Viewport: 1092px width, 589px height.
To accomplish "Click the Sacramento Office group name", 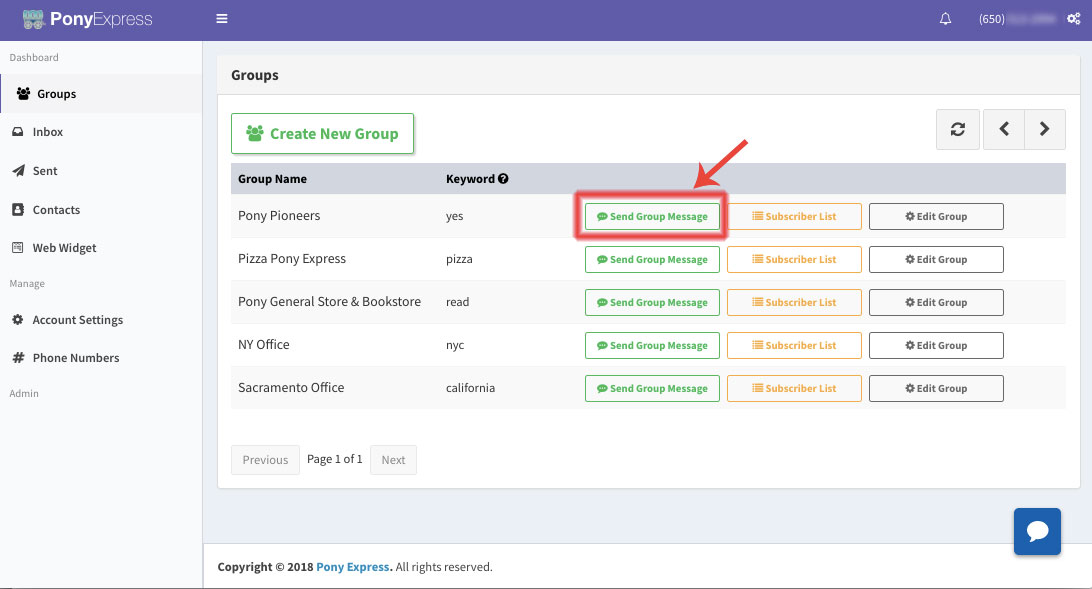I will [291, 388].
